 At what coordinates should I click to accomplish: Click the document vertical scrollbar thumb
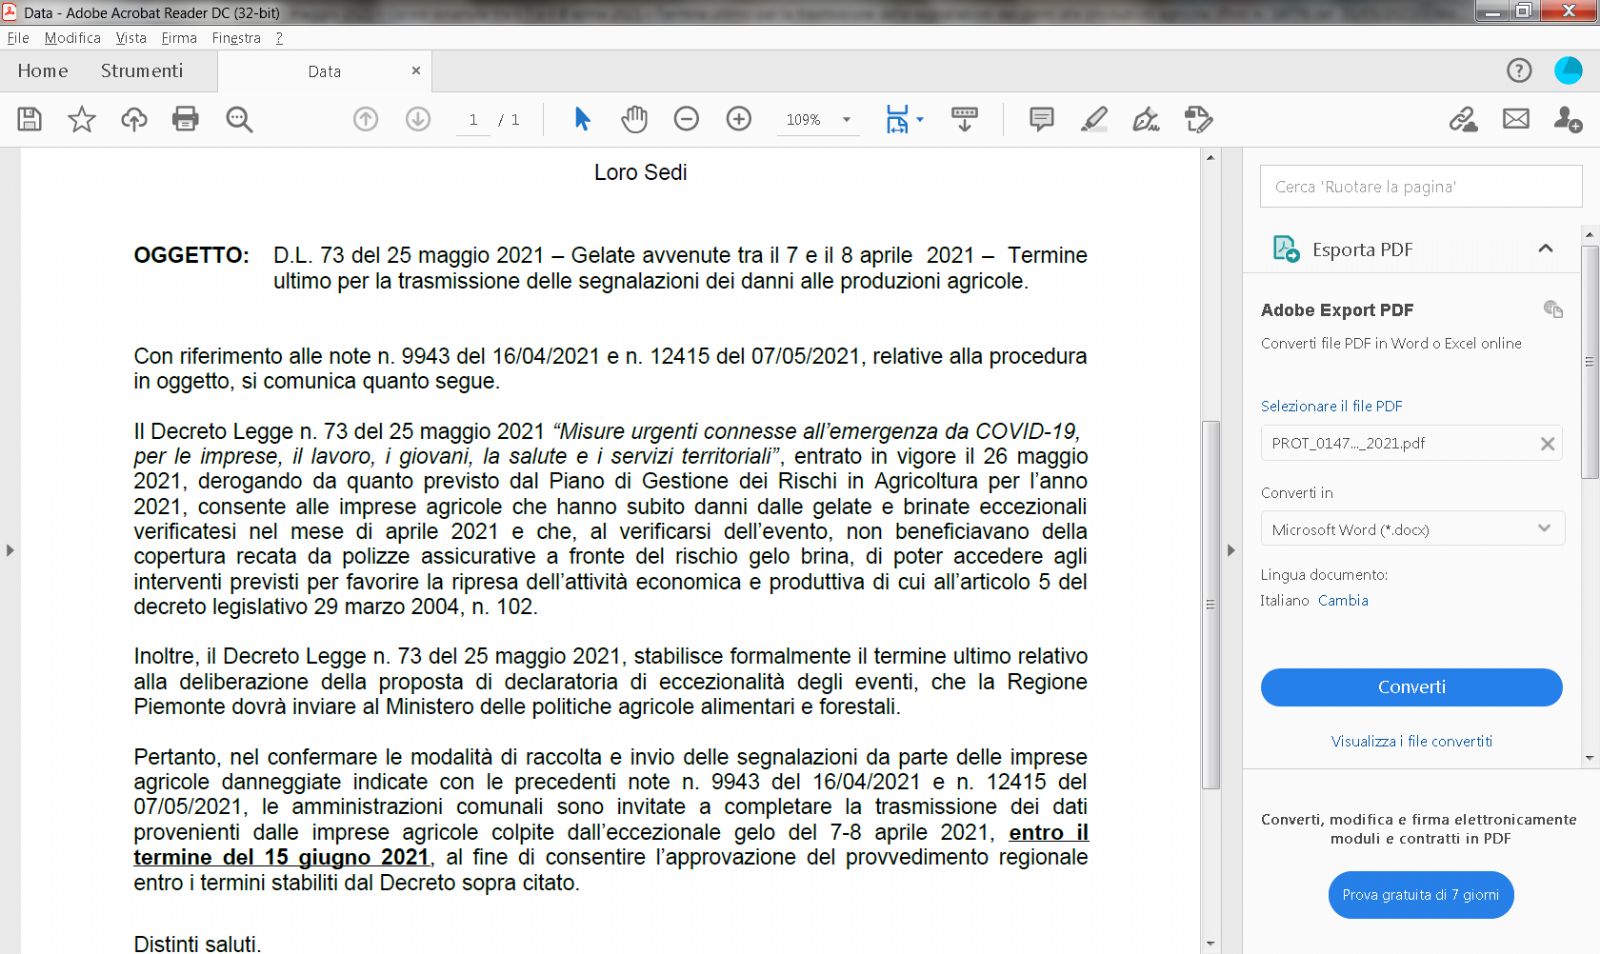(x=1210, y=605)
